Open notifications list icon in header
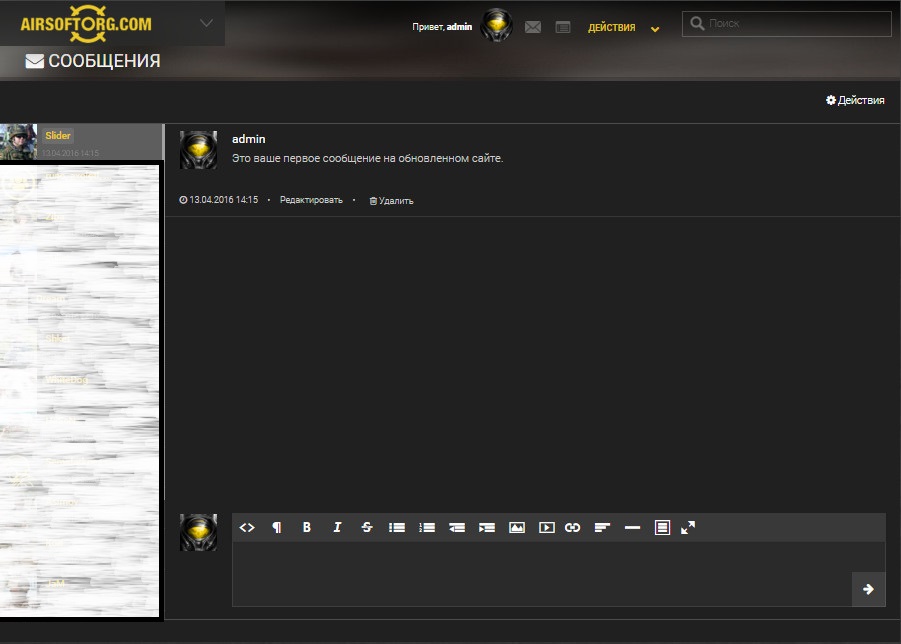 tap(563, 27)
